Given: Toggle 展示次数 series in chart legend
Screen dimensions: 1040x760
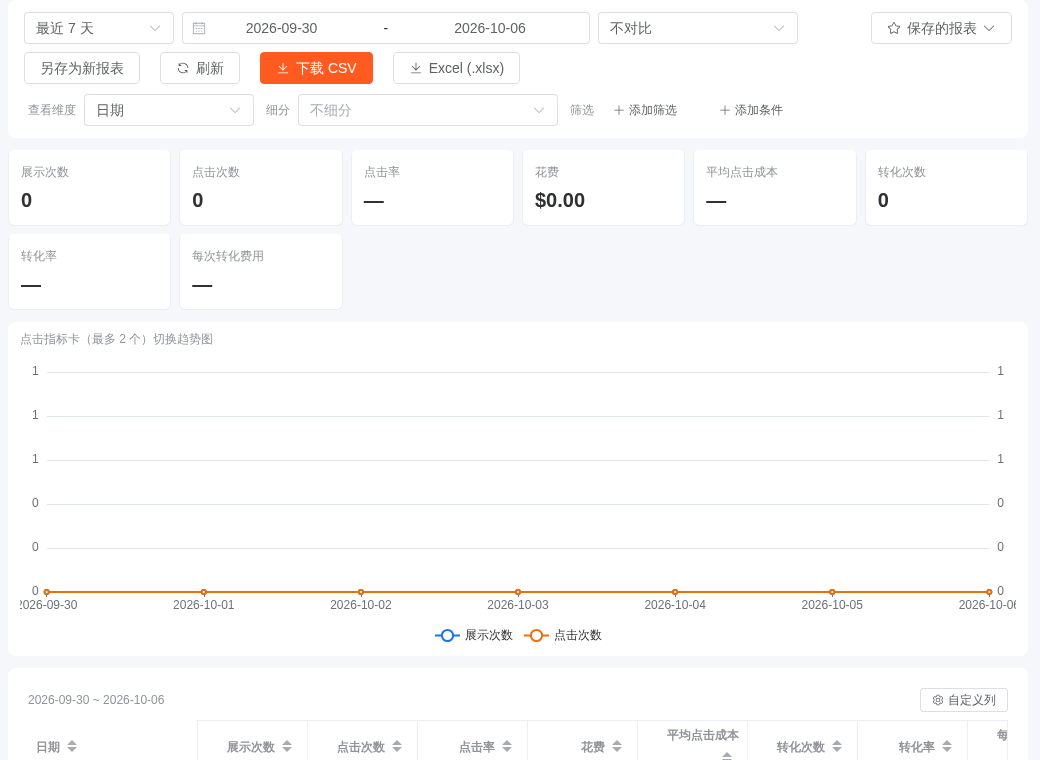Looking at the screenshot, I should (x=474, y=635).
